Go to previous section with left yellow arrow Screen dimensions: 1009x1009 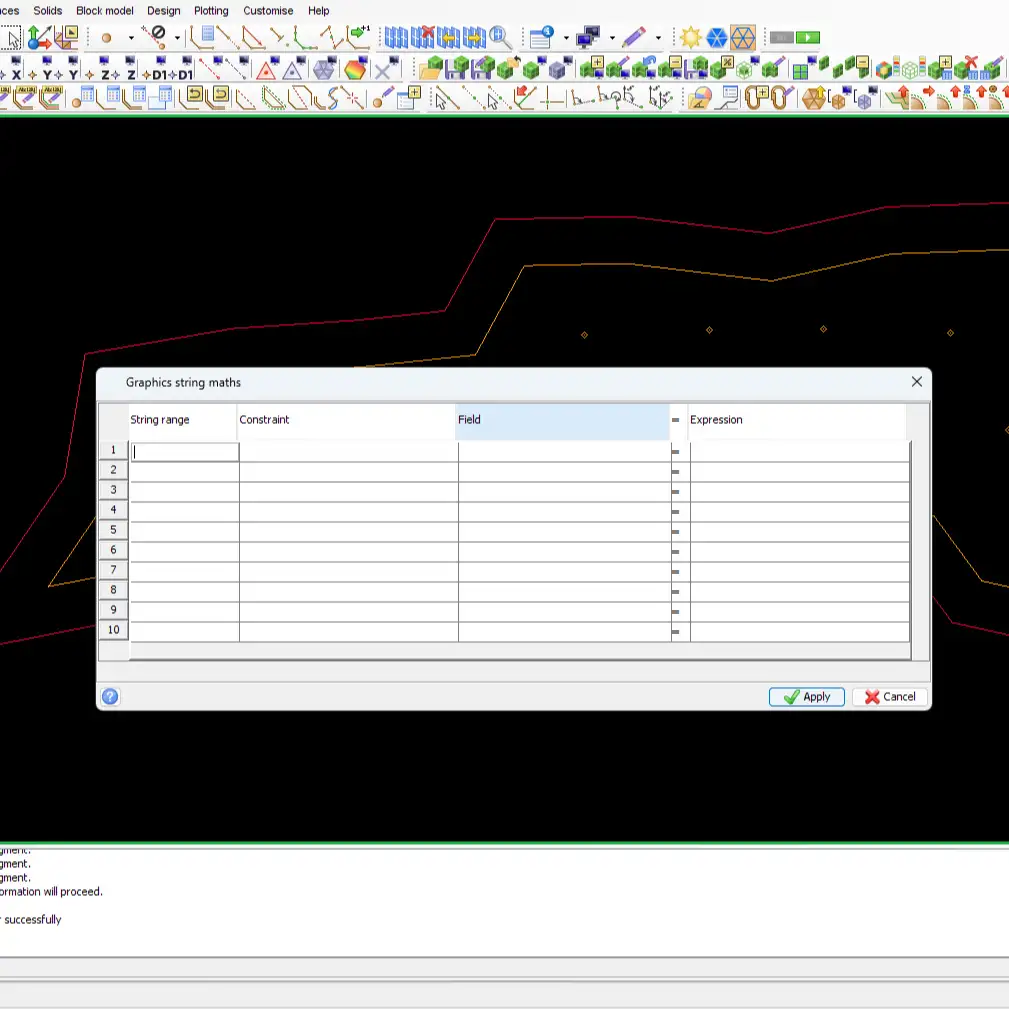click(x=449, y=37)
